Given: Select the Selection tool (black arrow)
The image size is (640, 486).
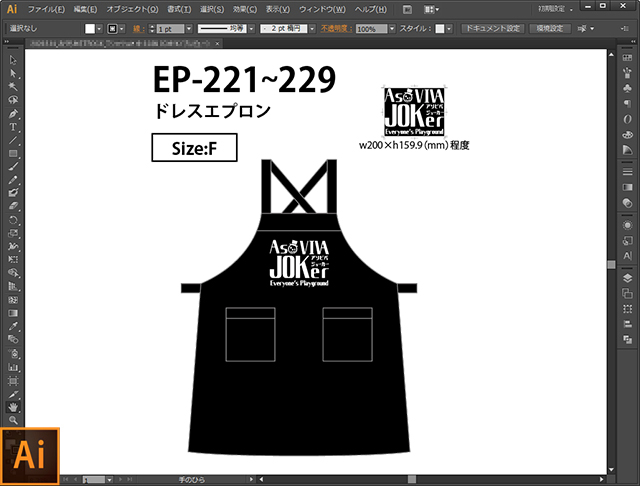Looking at the screenshot, I should 13,60.
